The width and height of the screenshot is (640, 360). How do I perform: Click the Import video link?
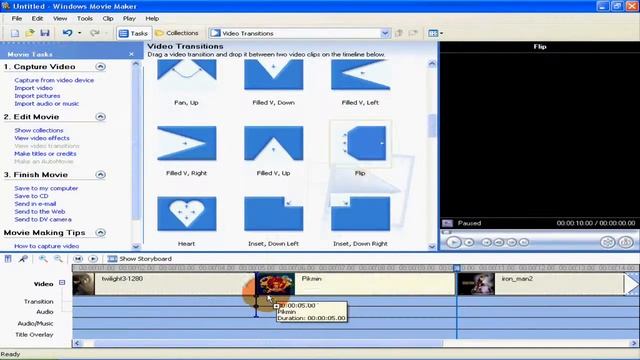click(x=33, y=88)
